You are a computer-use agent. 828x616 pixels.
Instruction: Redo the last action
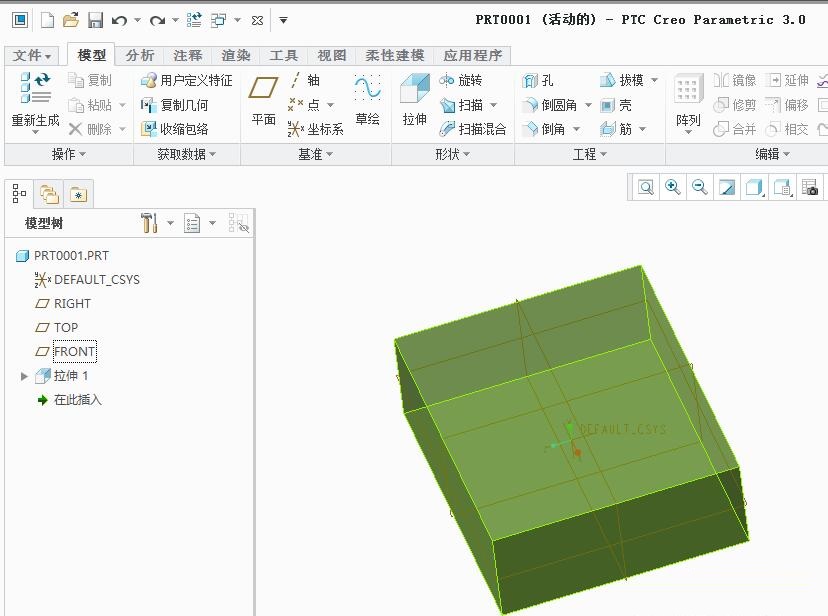[x=157, y=21]
